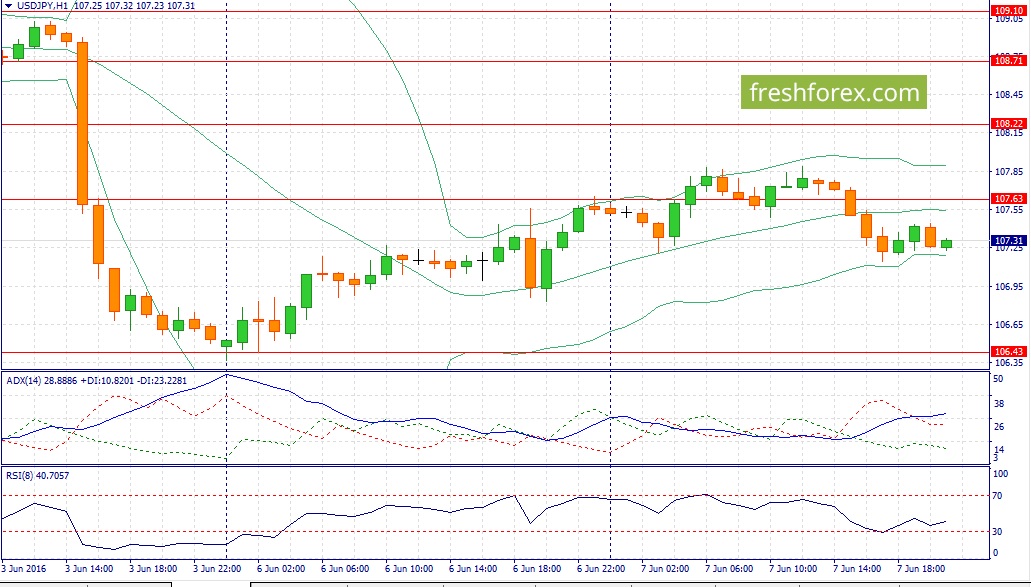Click the RSI 70 level red dashed line
Screen dimensions: 1031x587
[494, 495]
